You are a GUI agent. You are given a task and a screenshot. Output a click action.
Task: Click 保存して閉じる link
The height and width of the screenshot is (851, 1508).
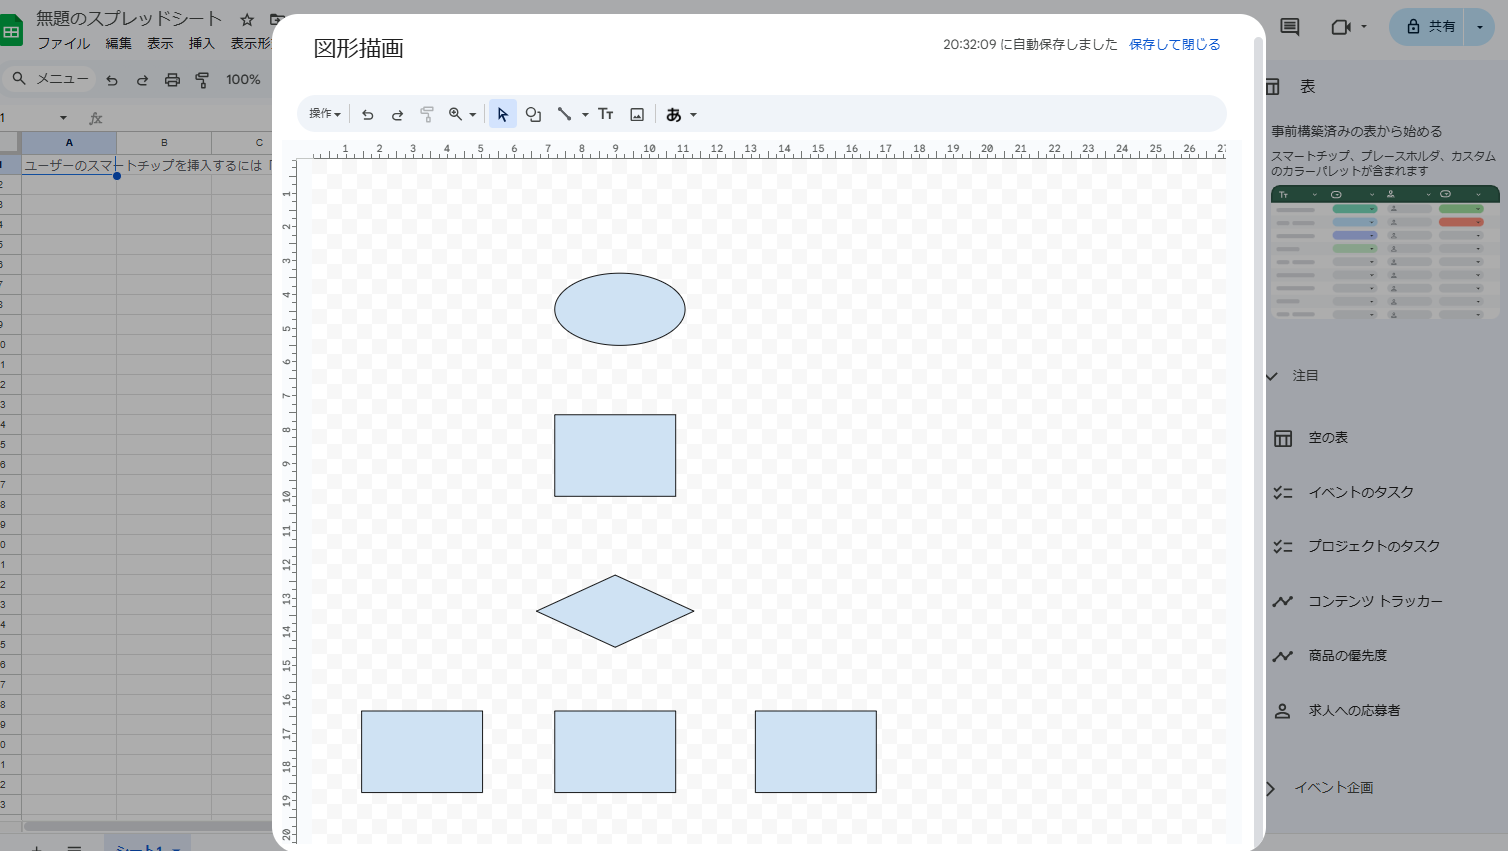pos(1175,44)
